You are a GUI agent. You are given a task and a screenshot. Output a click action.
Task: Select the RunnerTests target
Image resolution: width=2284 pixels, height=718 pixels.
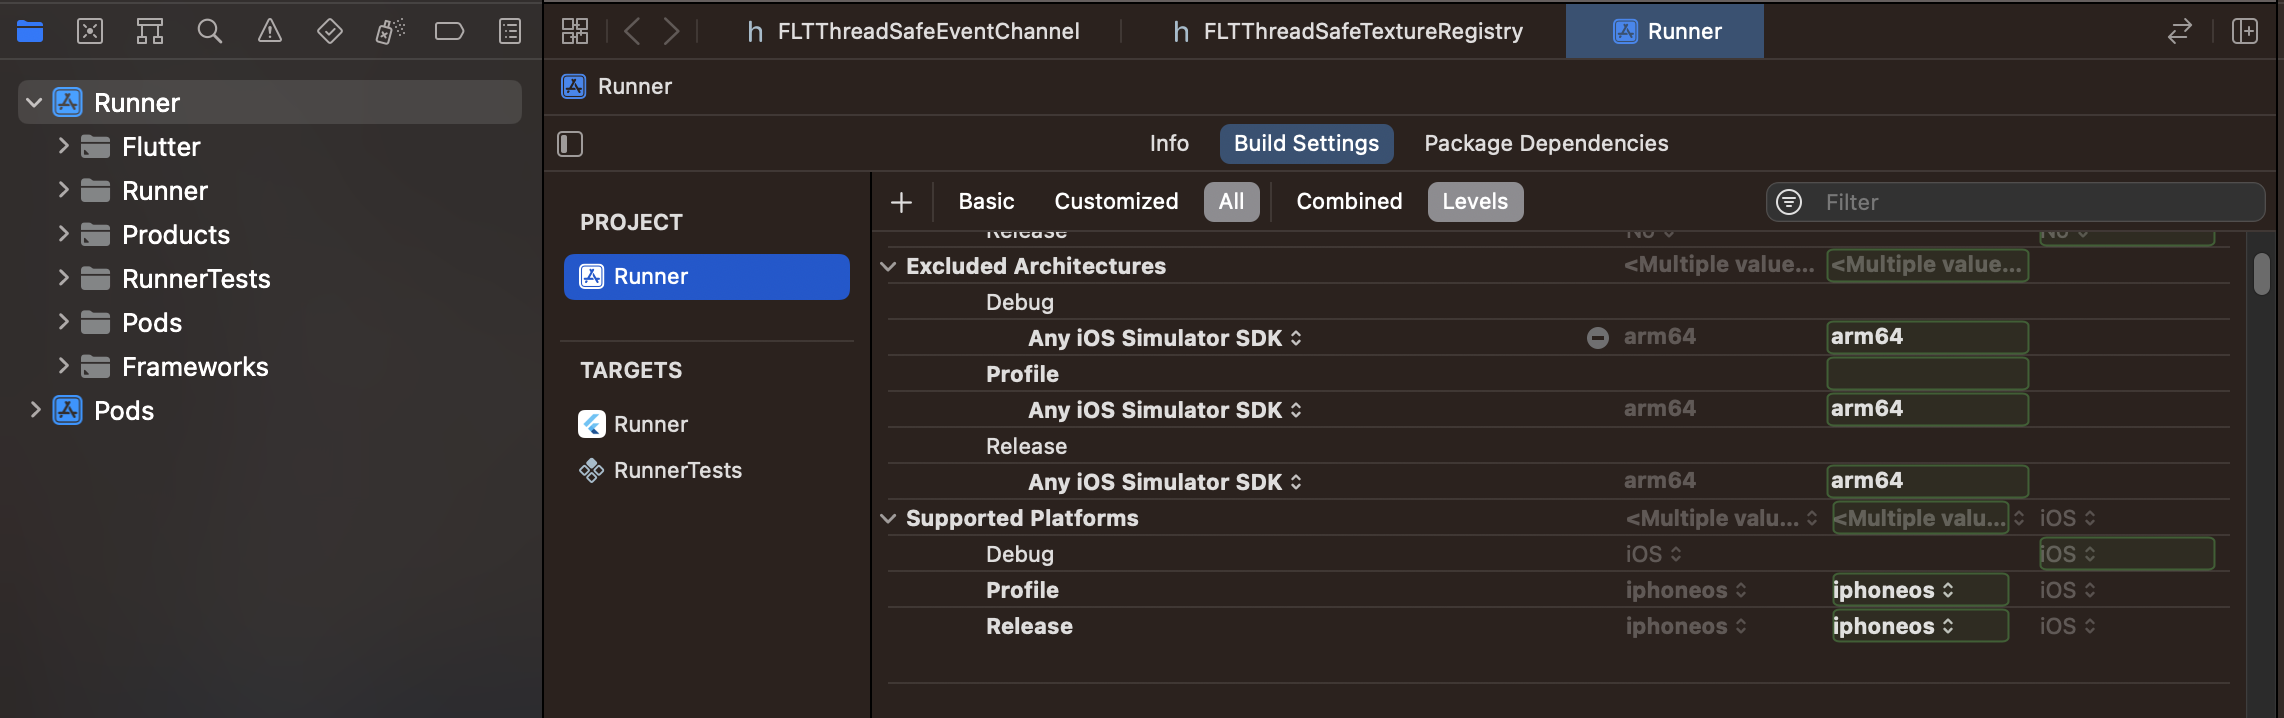click(660, 470)
